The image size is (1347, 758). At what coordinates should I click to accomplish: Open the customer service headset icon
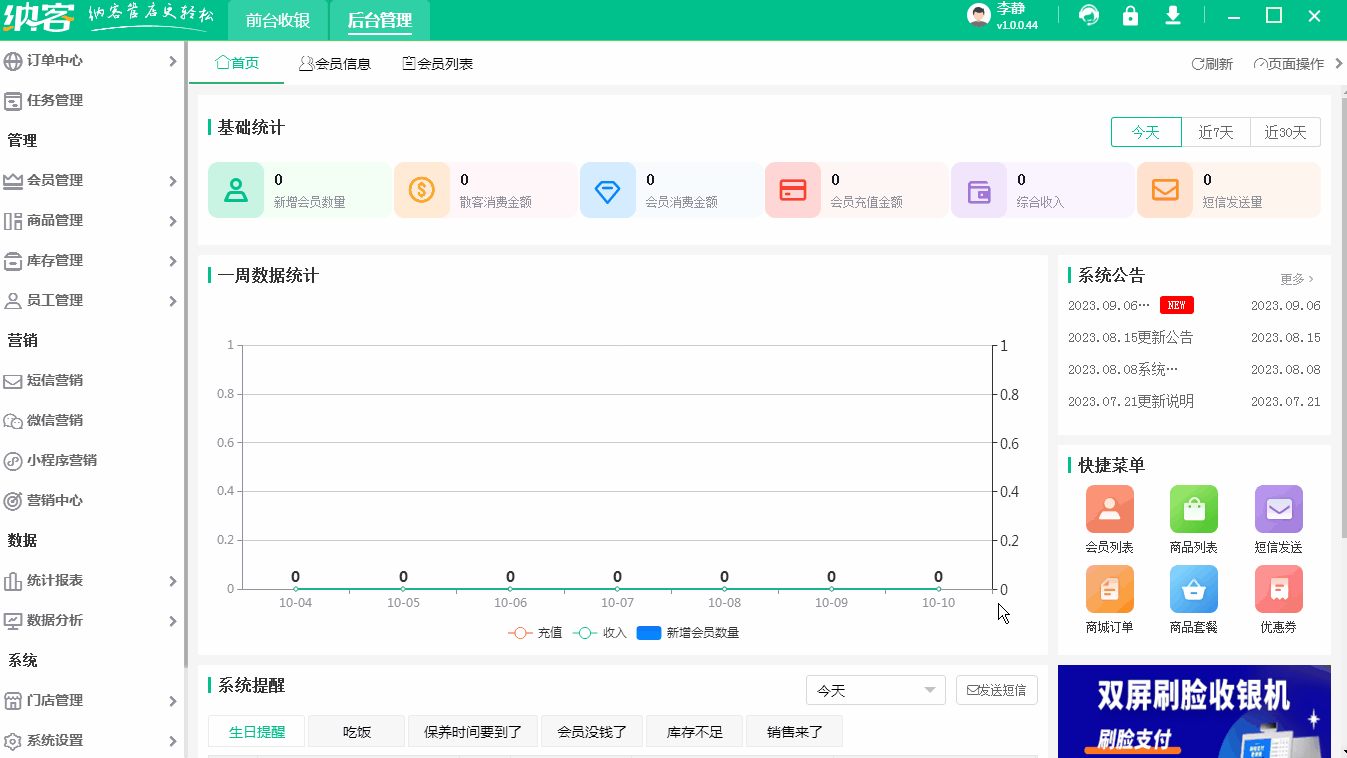pos(1088,16)
